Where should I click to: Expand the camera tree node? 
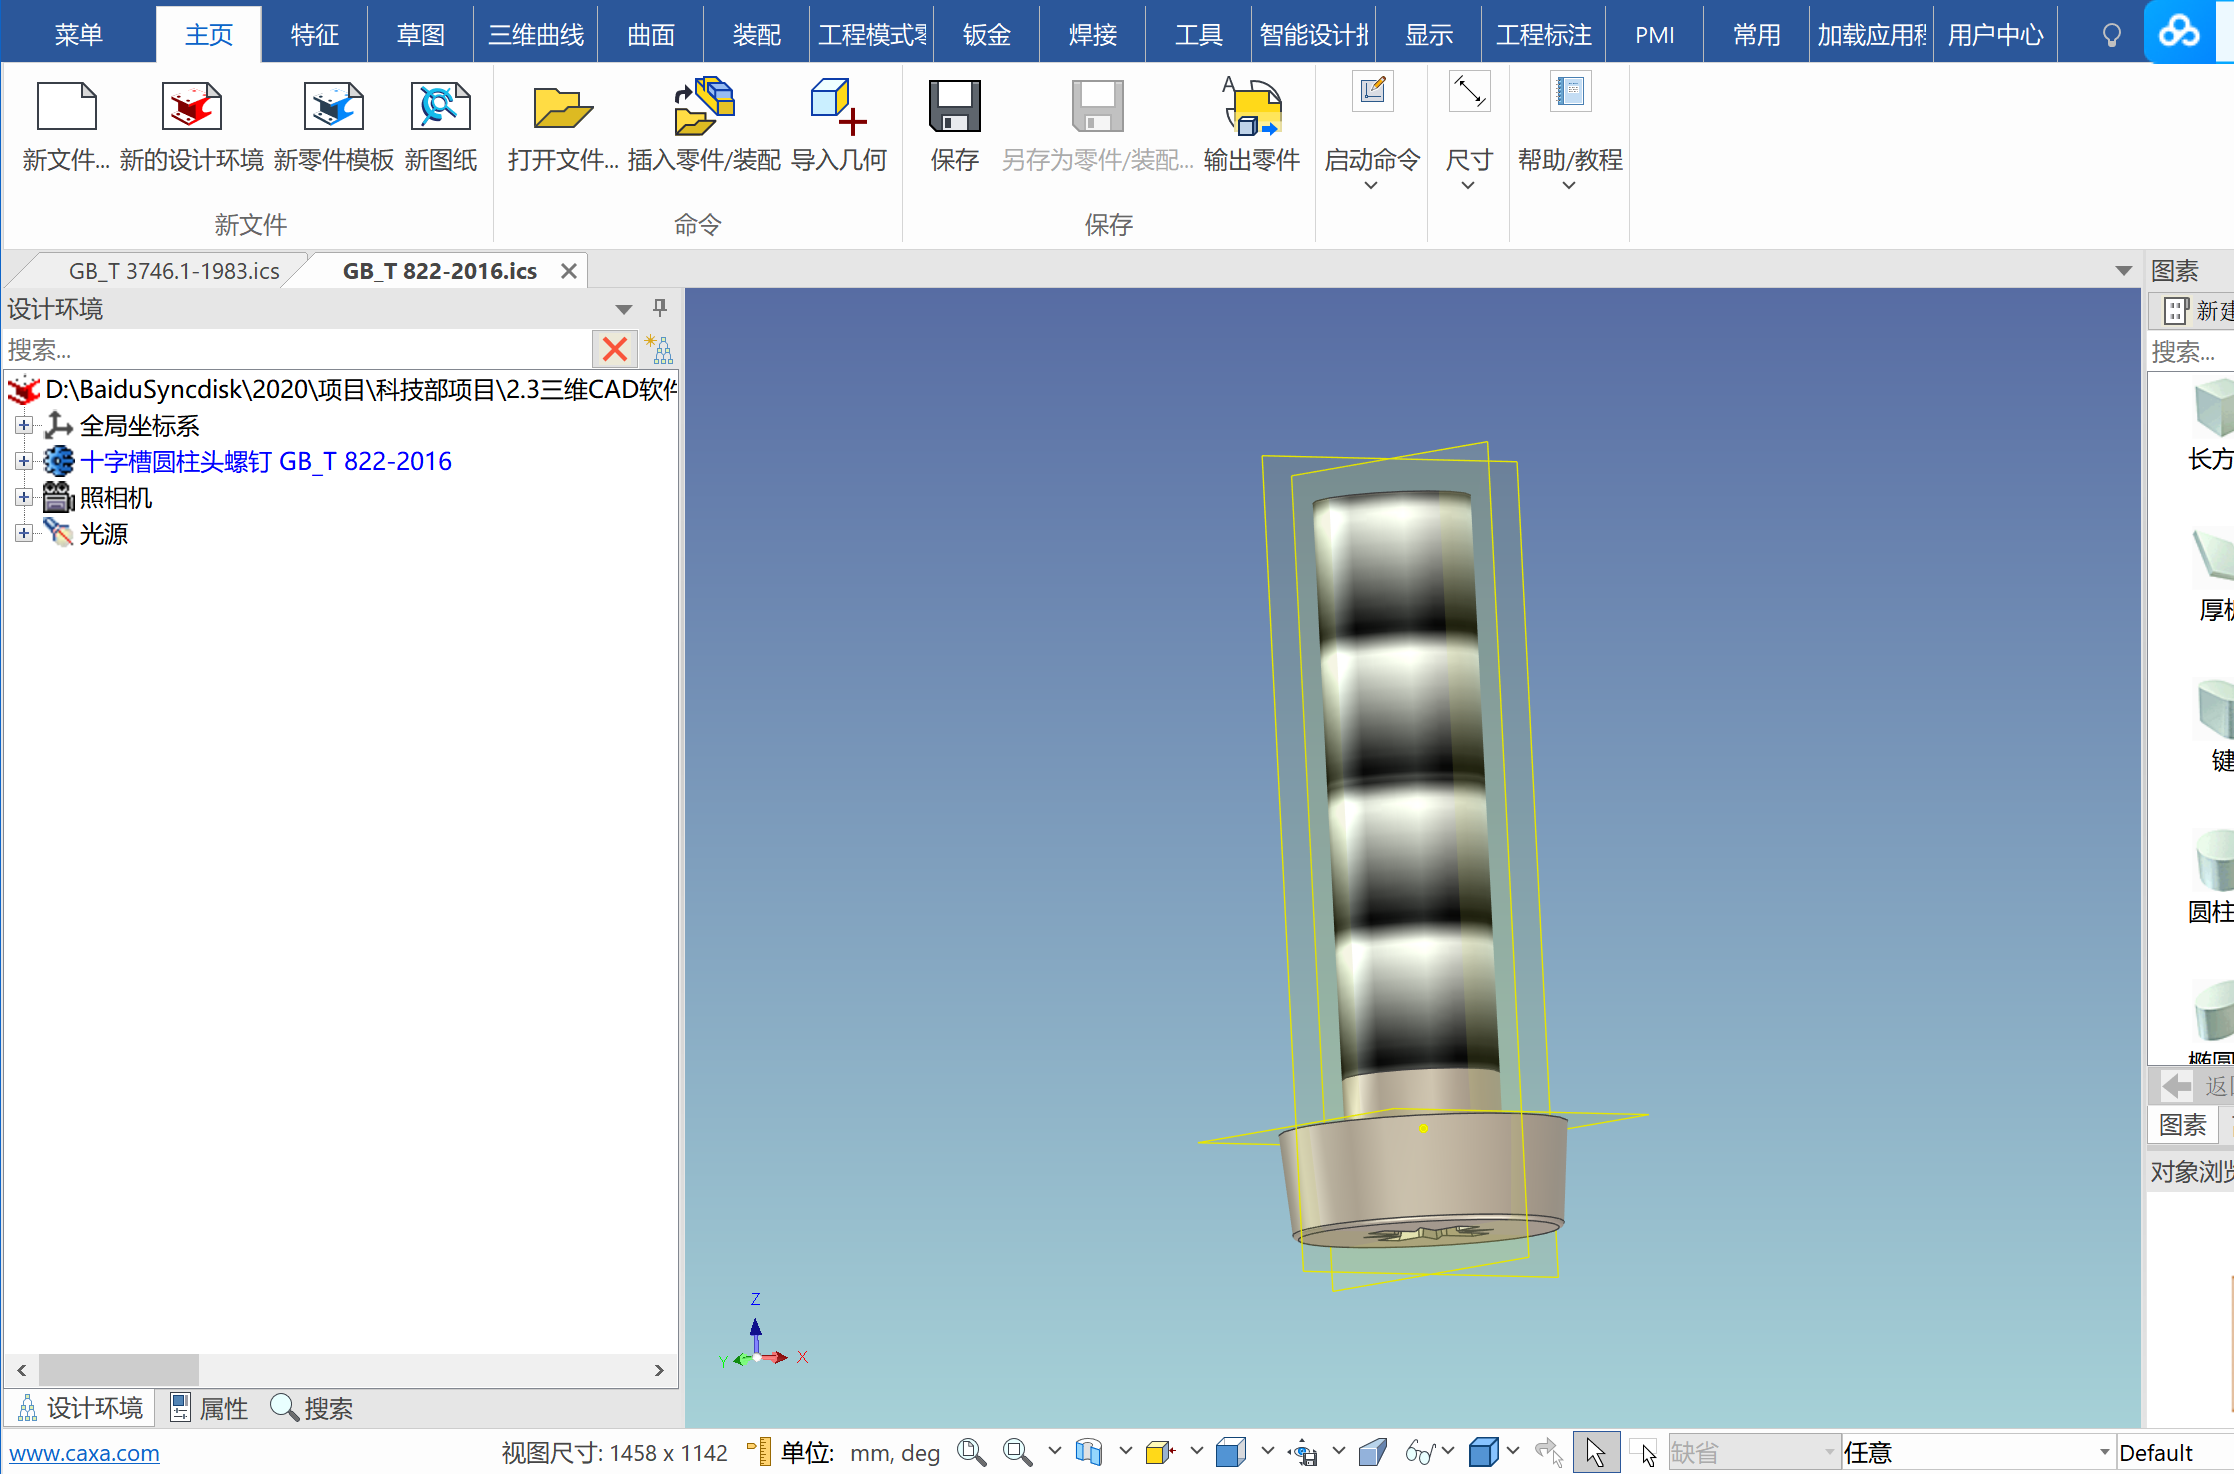(x=23, y=498)
